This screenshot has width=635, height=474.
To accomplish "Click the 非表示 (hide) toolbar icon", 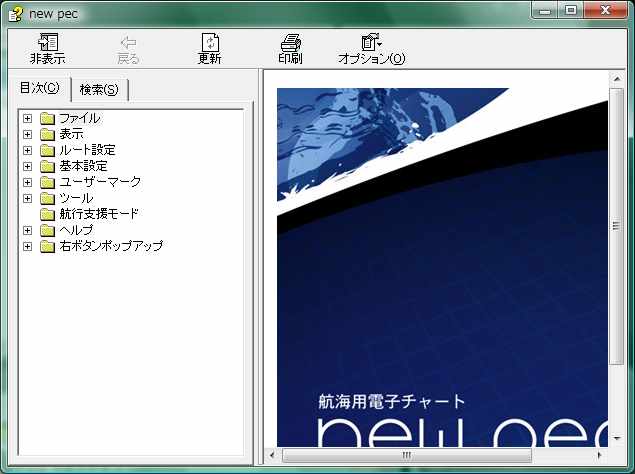I will pyautogui.click(x=48, y=49).
